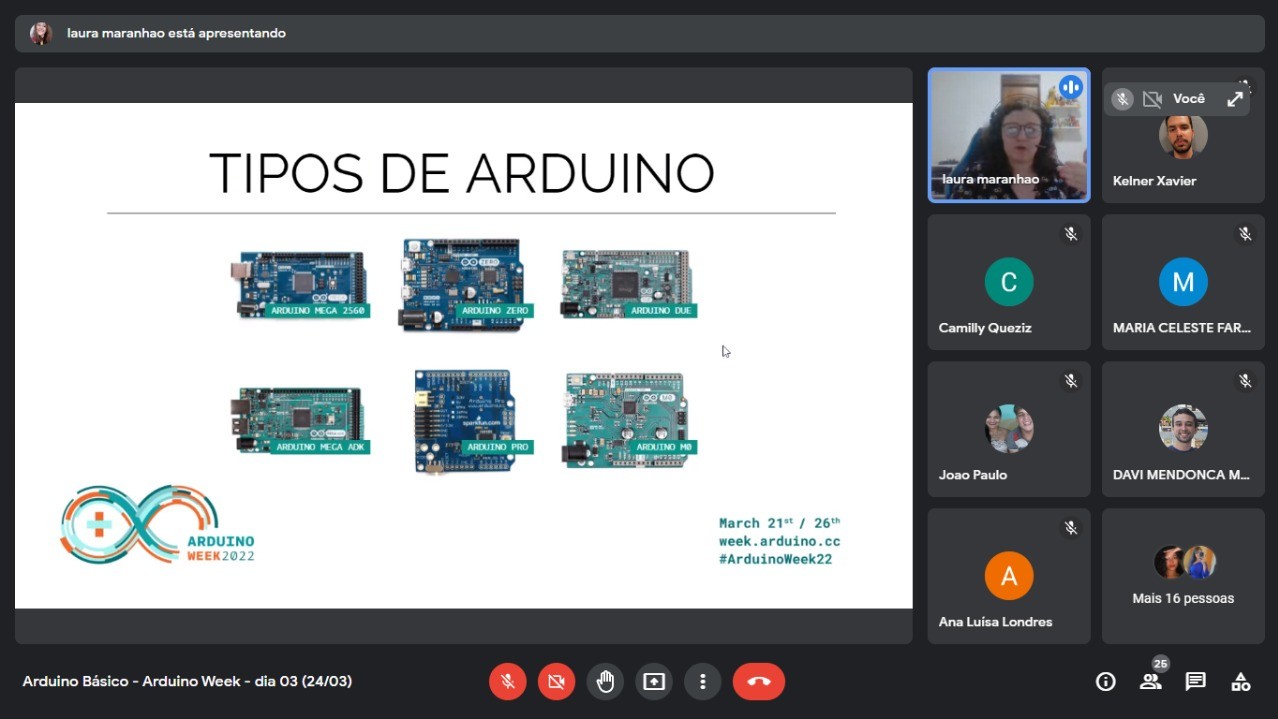The width and height of the screenshot is (1278, 719).
Task: Select DAVI MENDONCA participant tile
Action: coord(1183,429)
